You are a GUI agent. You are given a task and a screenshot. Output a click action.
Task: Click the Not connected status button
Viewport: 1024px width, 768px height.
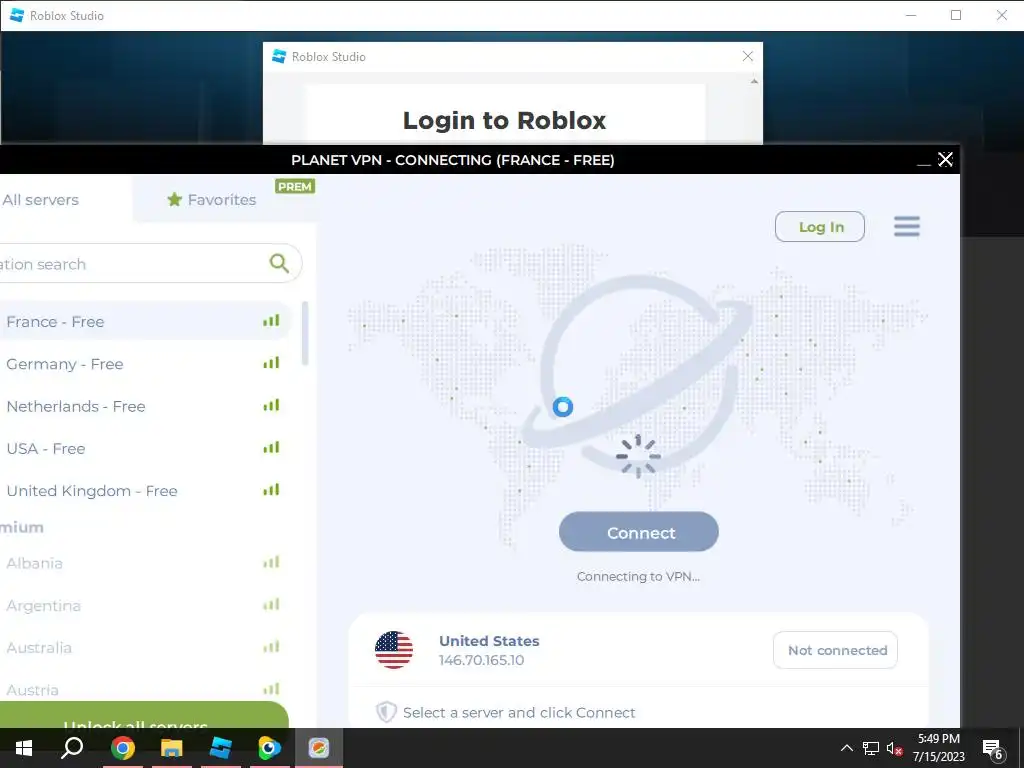click(x=835, y=650)
